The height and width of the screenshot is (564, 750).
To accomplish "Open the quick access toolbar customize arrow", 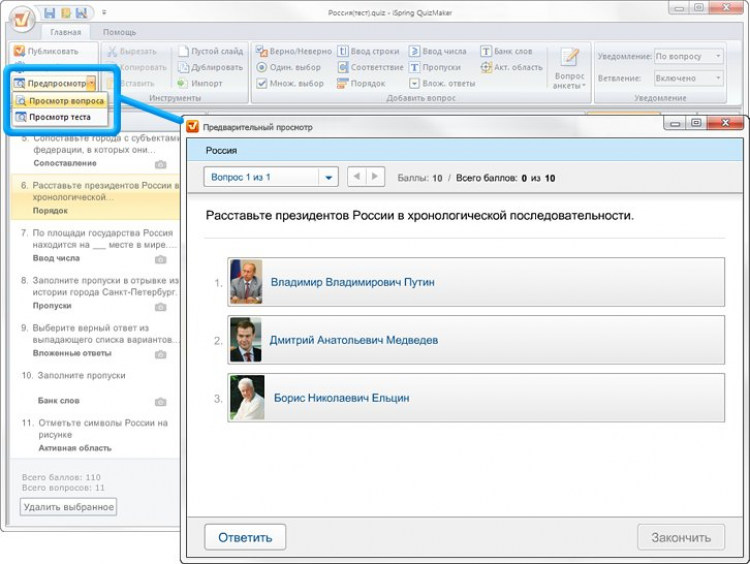I will [x=104, y=13].
